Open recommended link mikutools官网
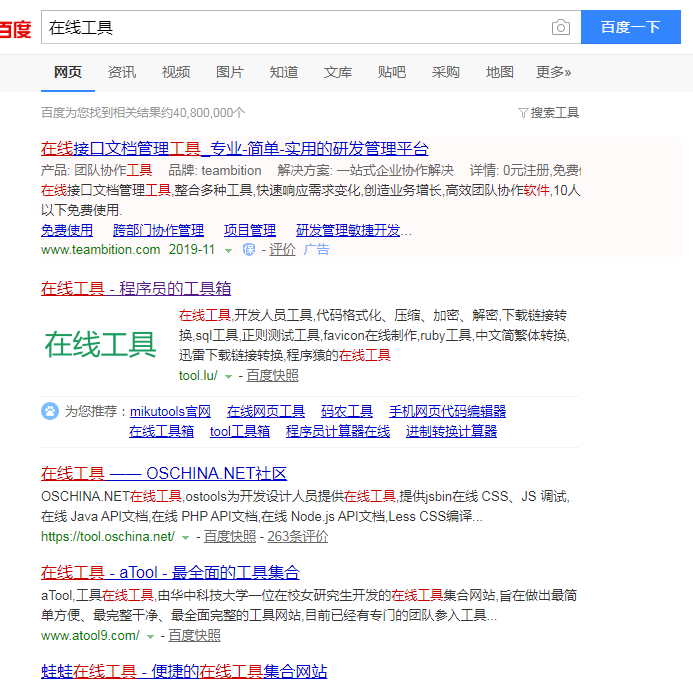 [170, 411]
